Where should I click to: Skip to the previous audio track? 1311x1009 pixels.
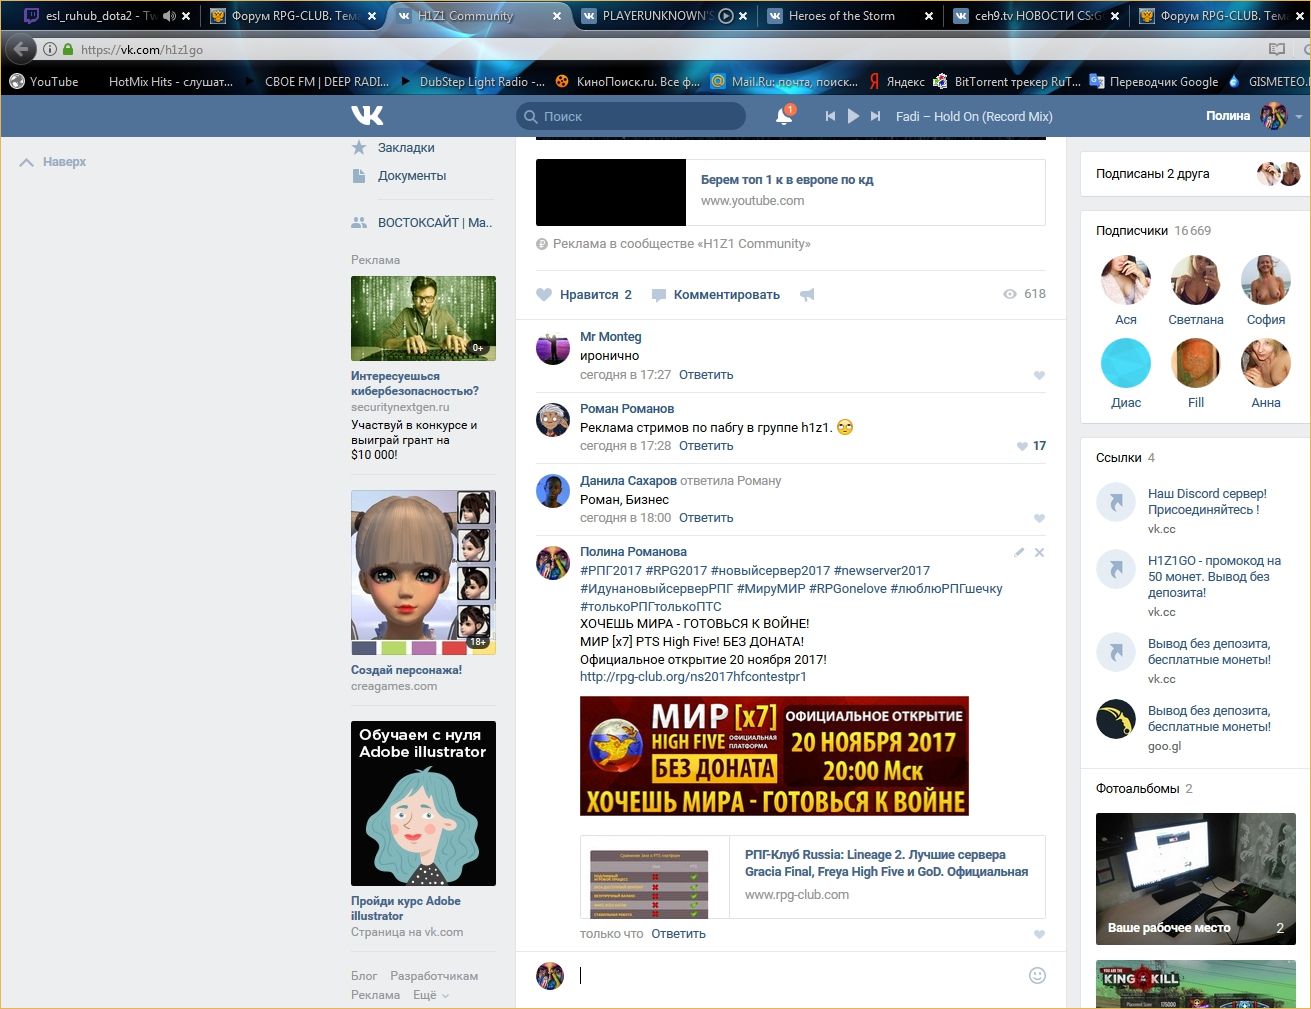830,116
